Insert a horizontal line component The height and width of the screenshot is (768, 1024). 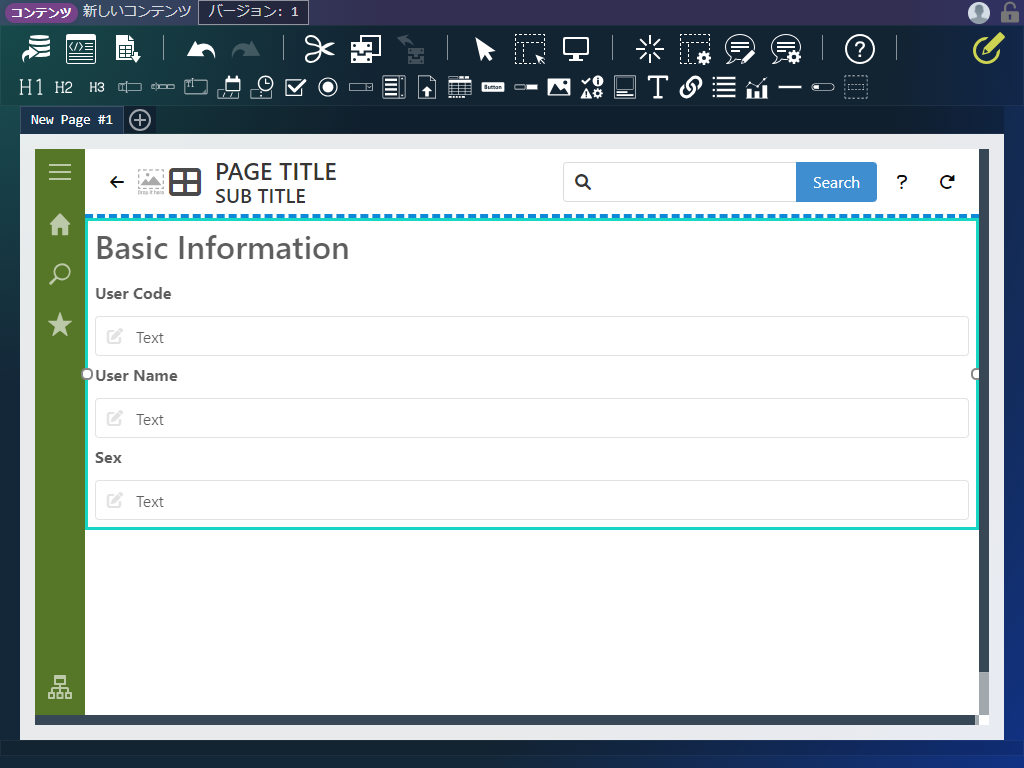tap(790, 87)
